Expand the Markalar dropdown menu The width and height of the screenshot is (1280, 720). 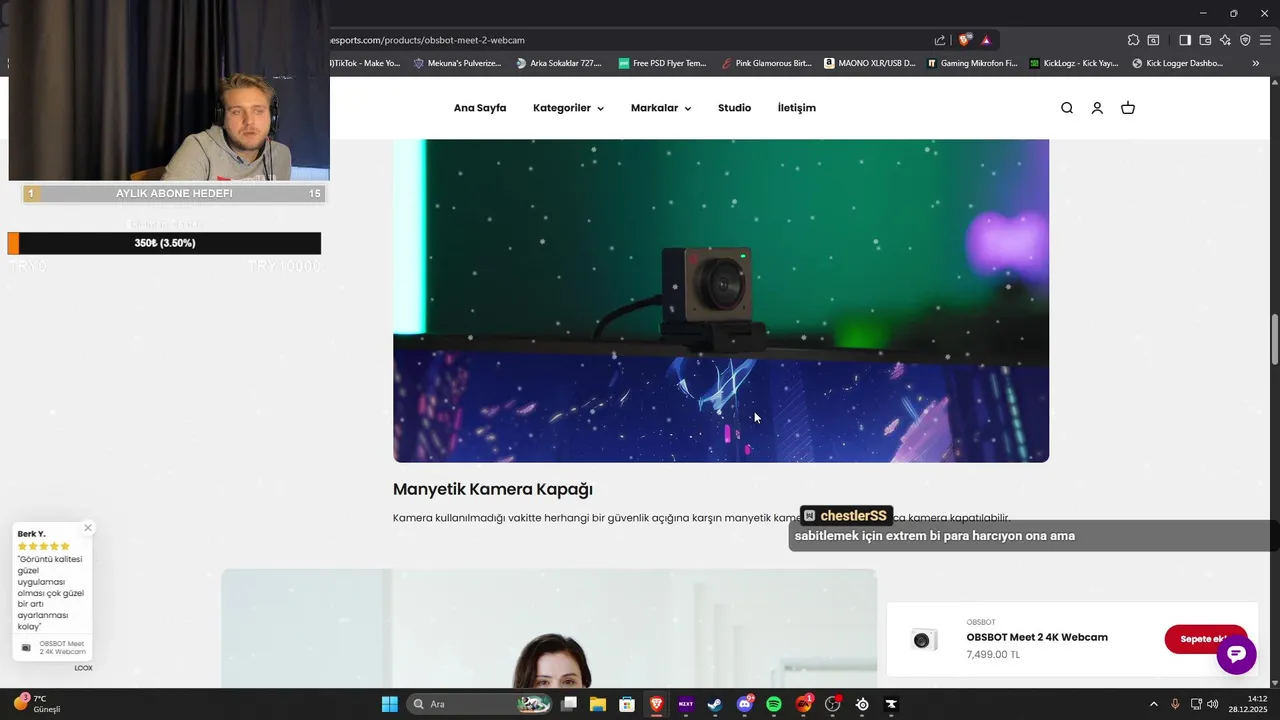click(661, 108)
